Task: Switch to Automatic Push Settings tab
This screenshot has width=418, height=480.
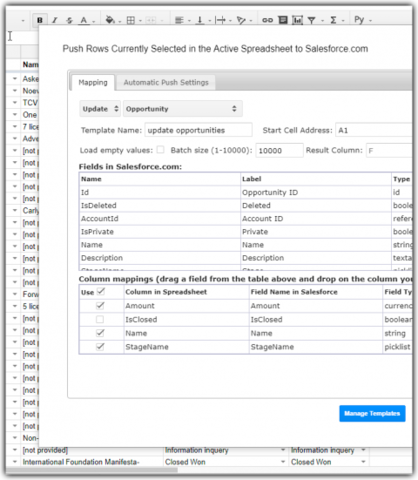Action: (x=166, y=82)
